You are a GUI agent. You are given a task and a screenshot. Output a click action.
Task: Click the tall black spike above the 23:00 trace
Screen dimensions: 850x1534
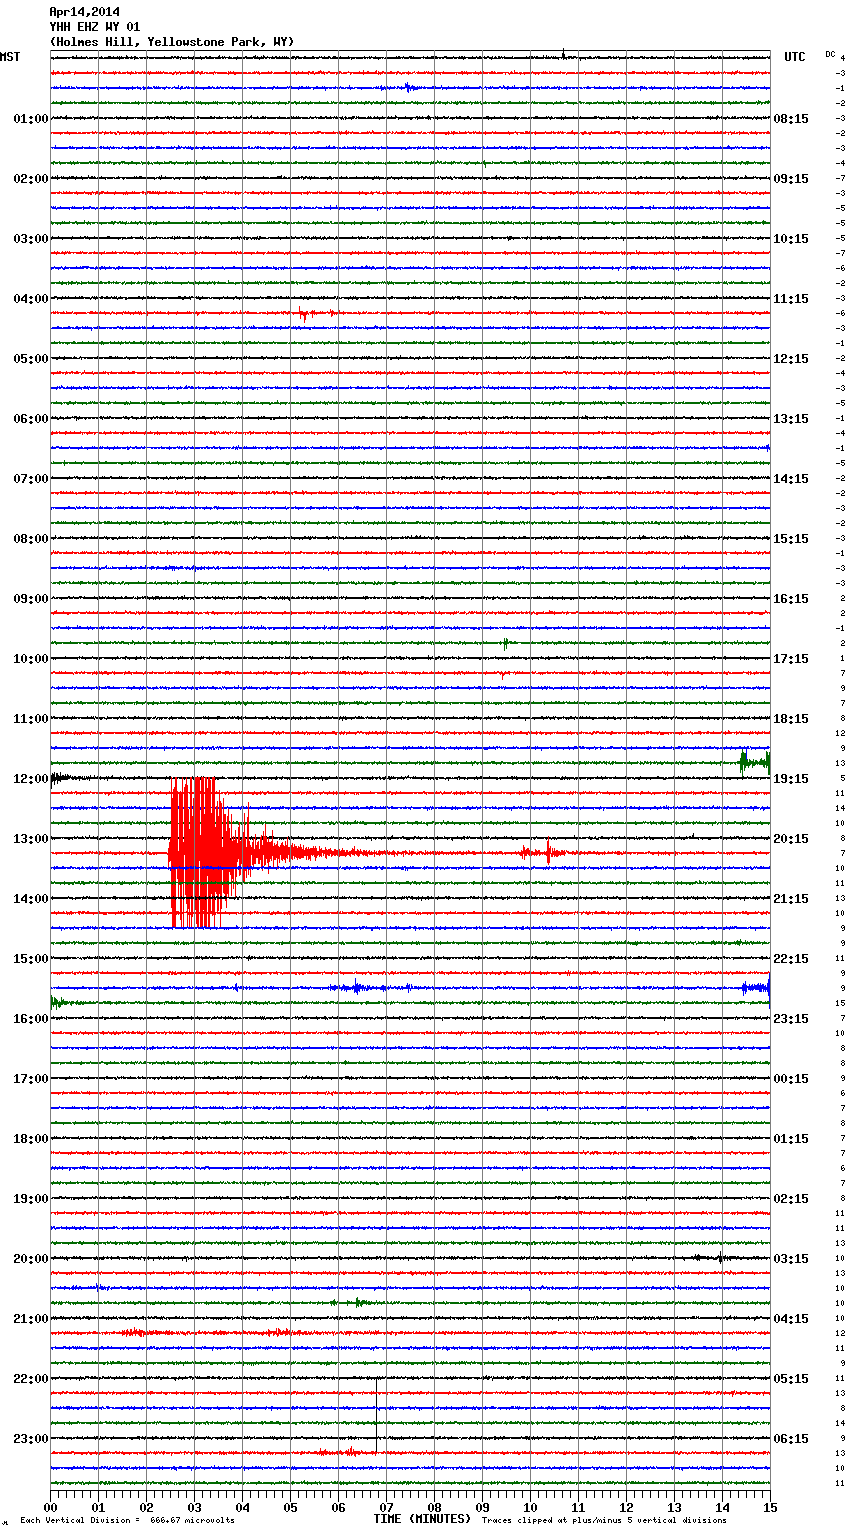(376, 1415)
